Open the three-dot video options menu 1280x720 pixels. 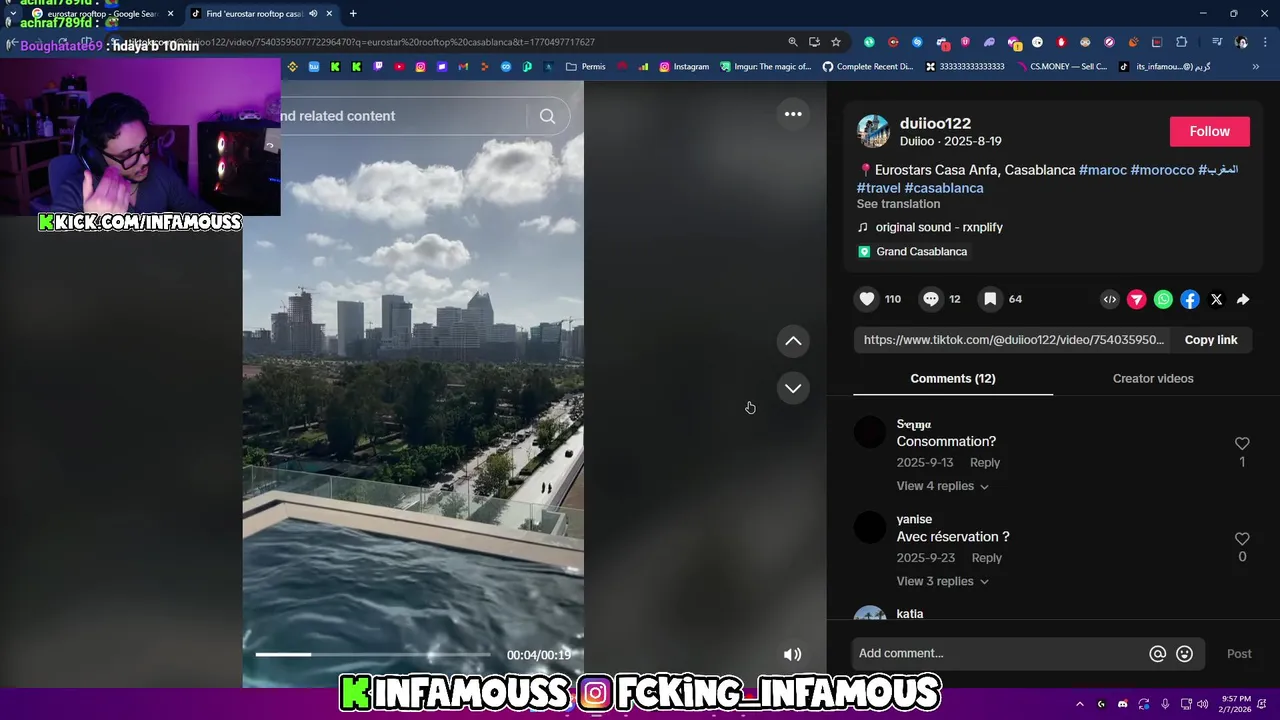click(x=793, y=114)
